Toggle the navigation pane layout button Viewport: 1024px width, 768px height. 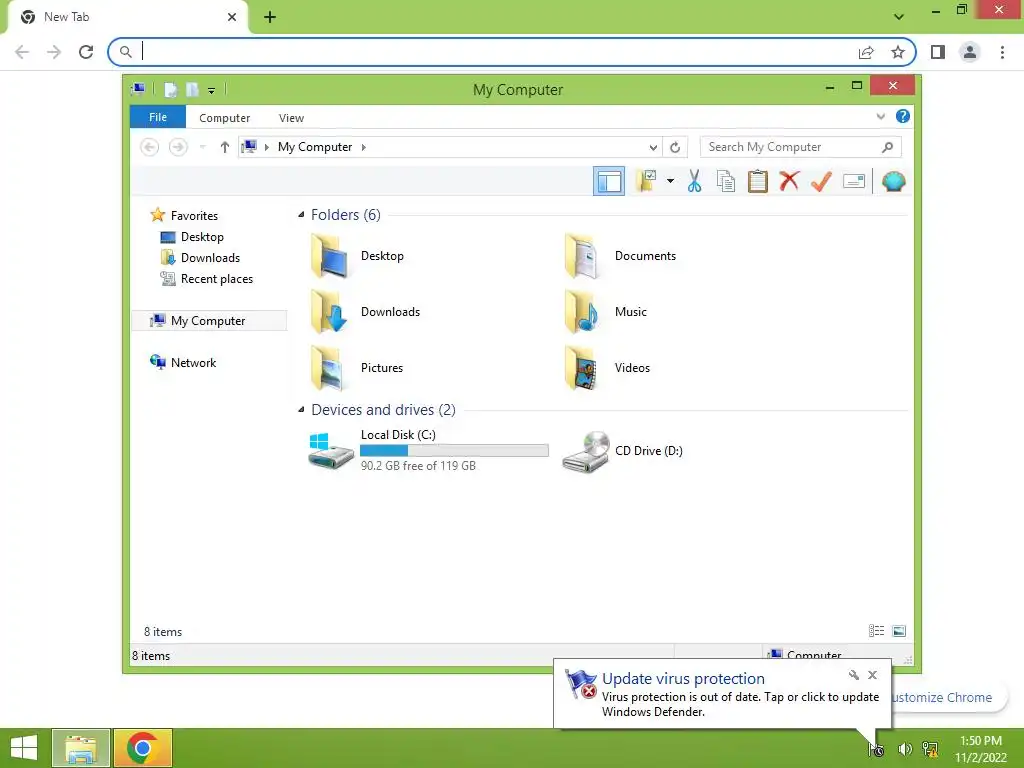(x=609, y=182)
